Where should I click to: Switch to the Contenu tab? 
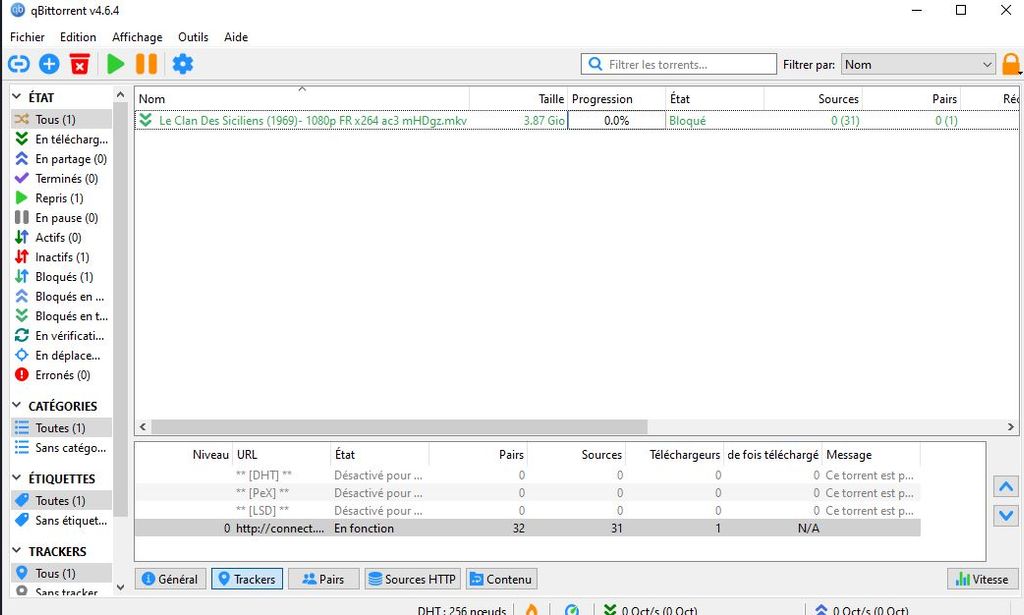(501, 579)
